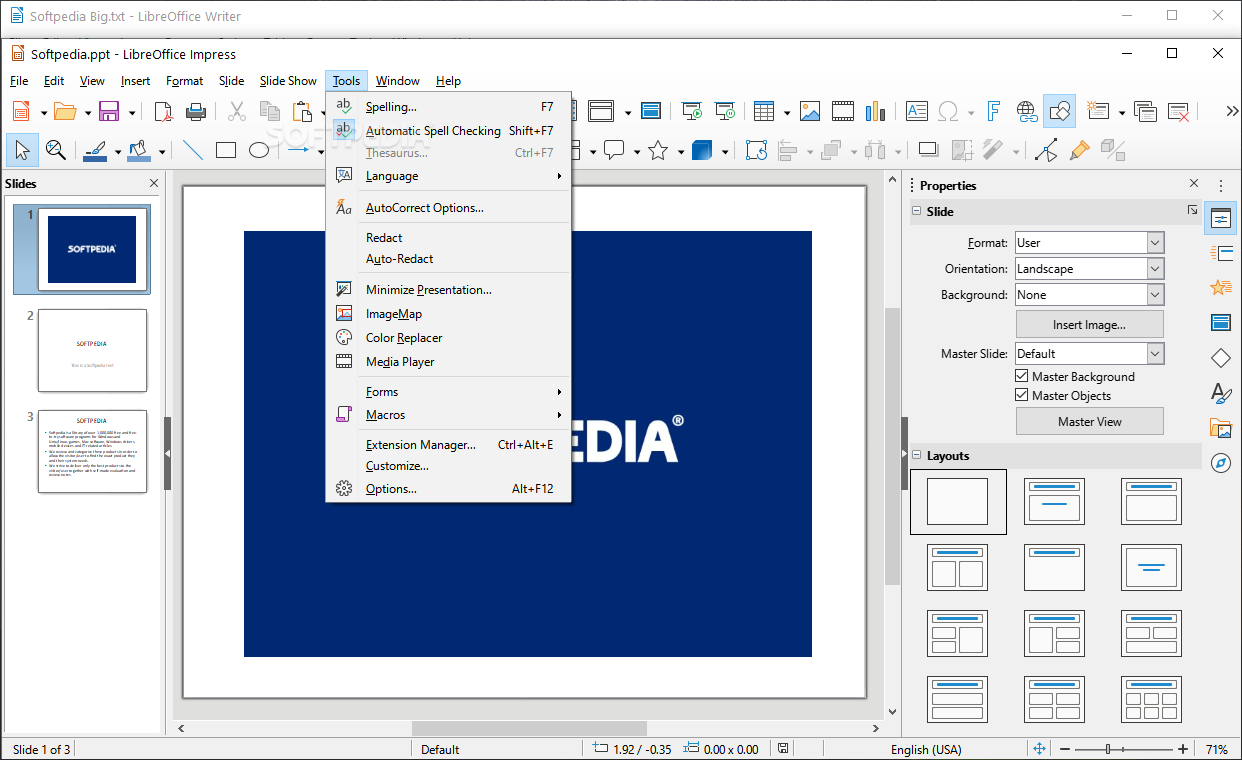Open the Slide Show menu
The image size is (1242, 760).
pos(288,81)
